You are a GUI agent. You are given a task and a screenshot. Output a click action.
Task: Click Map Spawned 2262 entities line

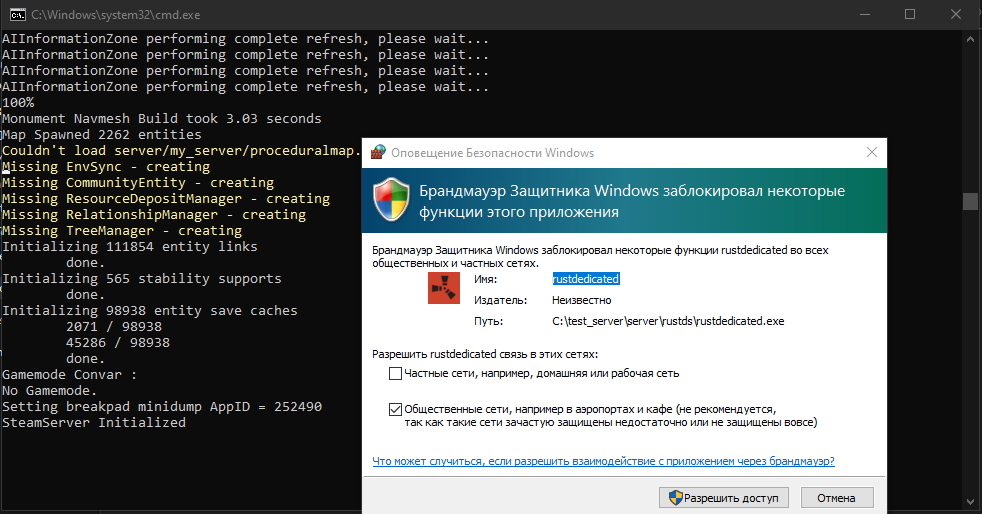tap(101, 135)
